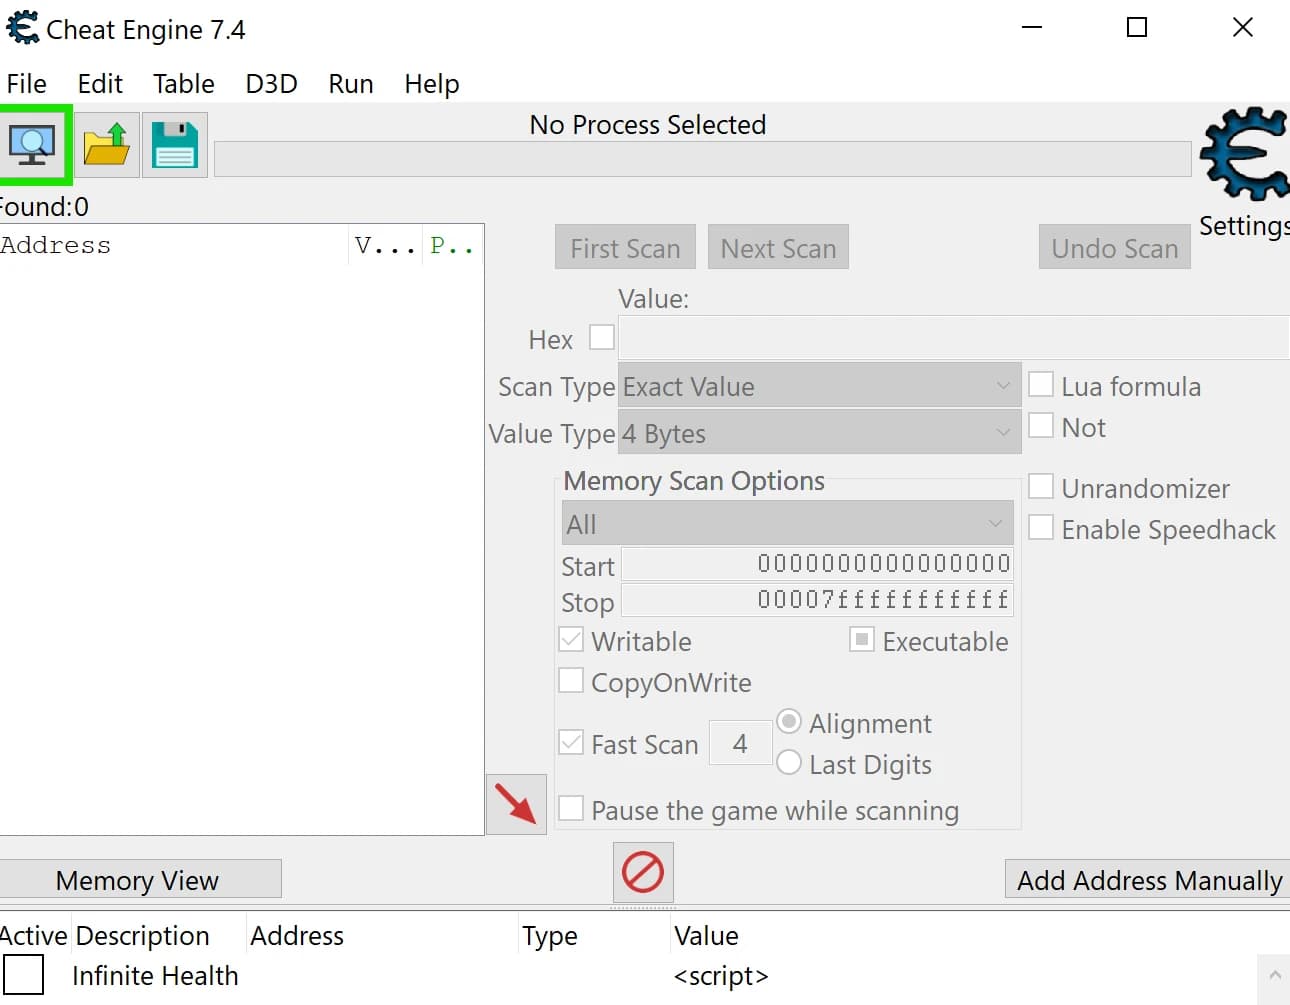This screenshot has height=1005, width=1290.
Task: Click the V... column header in results
Action: click(x=385, y=246)
